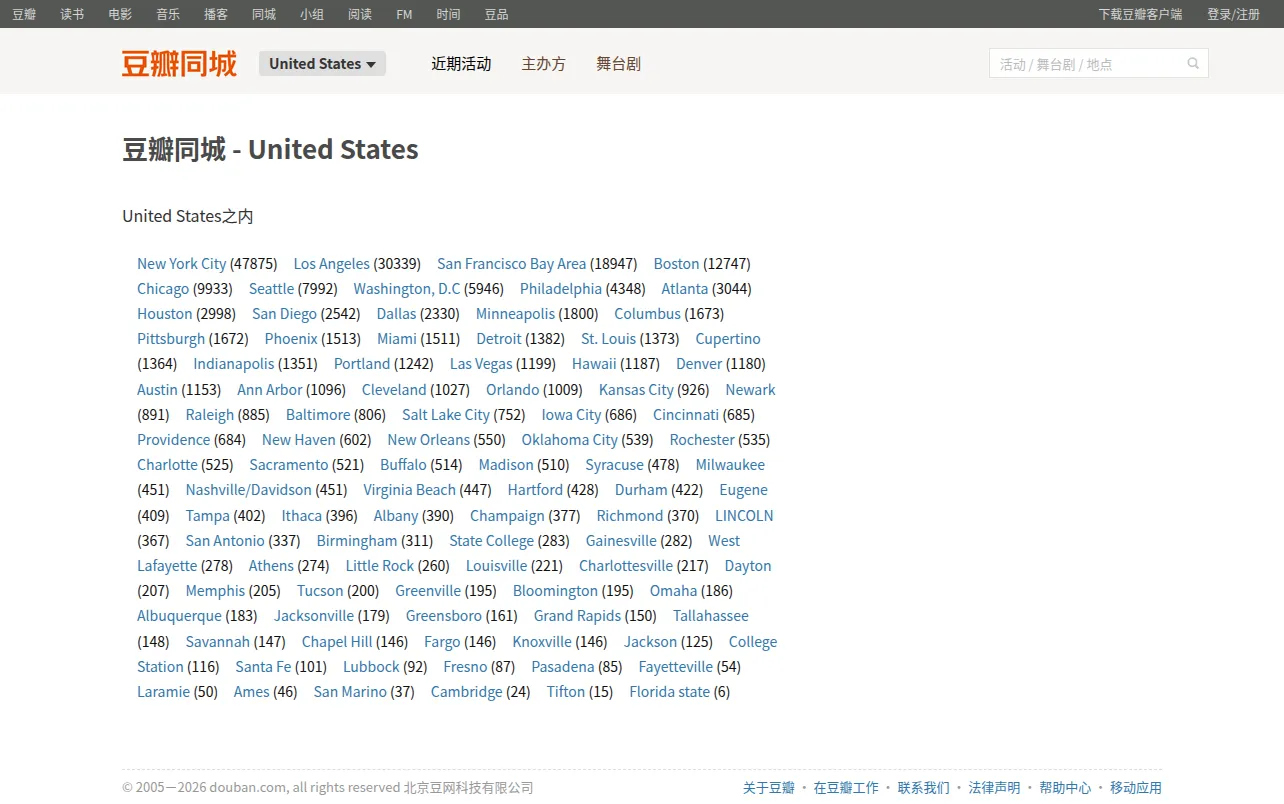Open 关于豆瓣 in the footer
The image size is (1284, 804).
(x=769, y=788)
